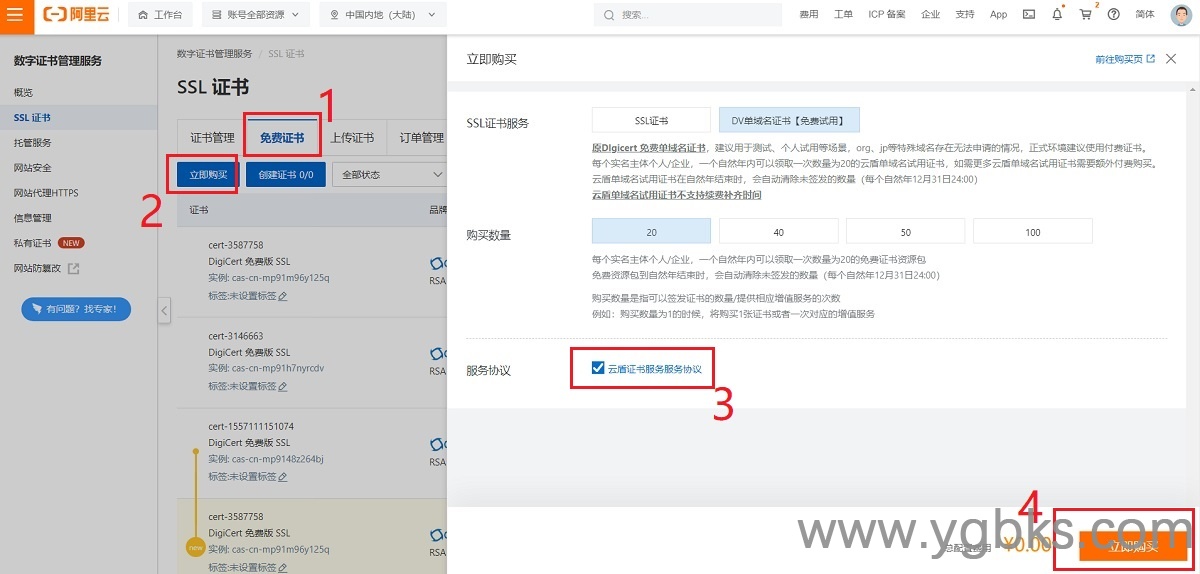
Task: Expand the 中国内地（大陆） region dropdown
Action: tap(384, 15)
